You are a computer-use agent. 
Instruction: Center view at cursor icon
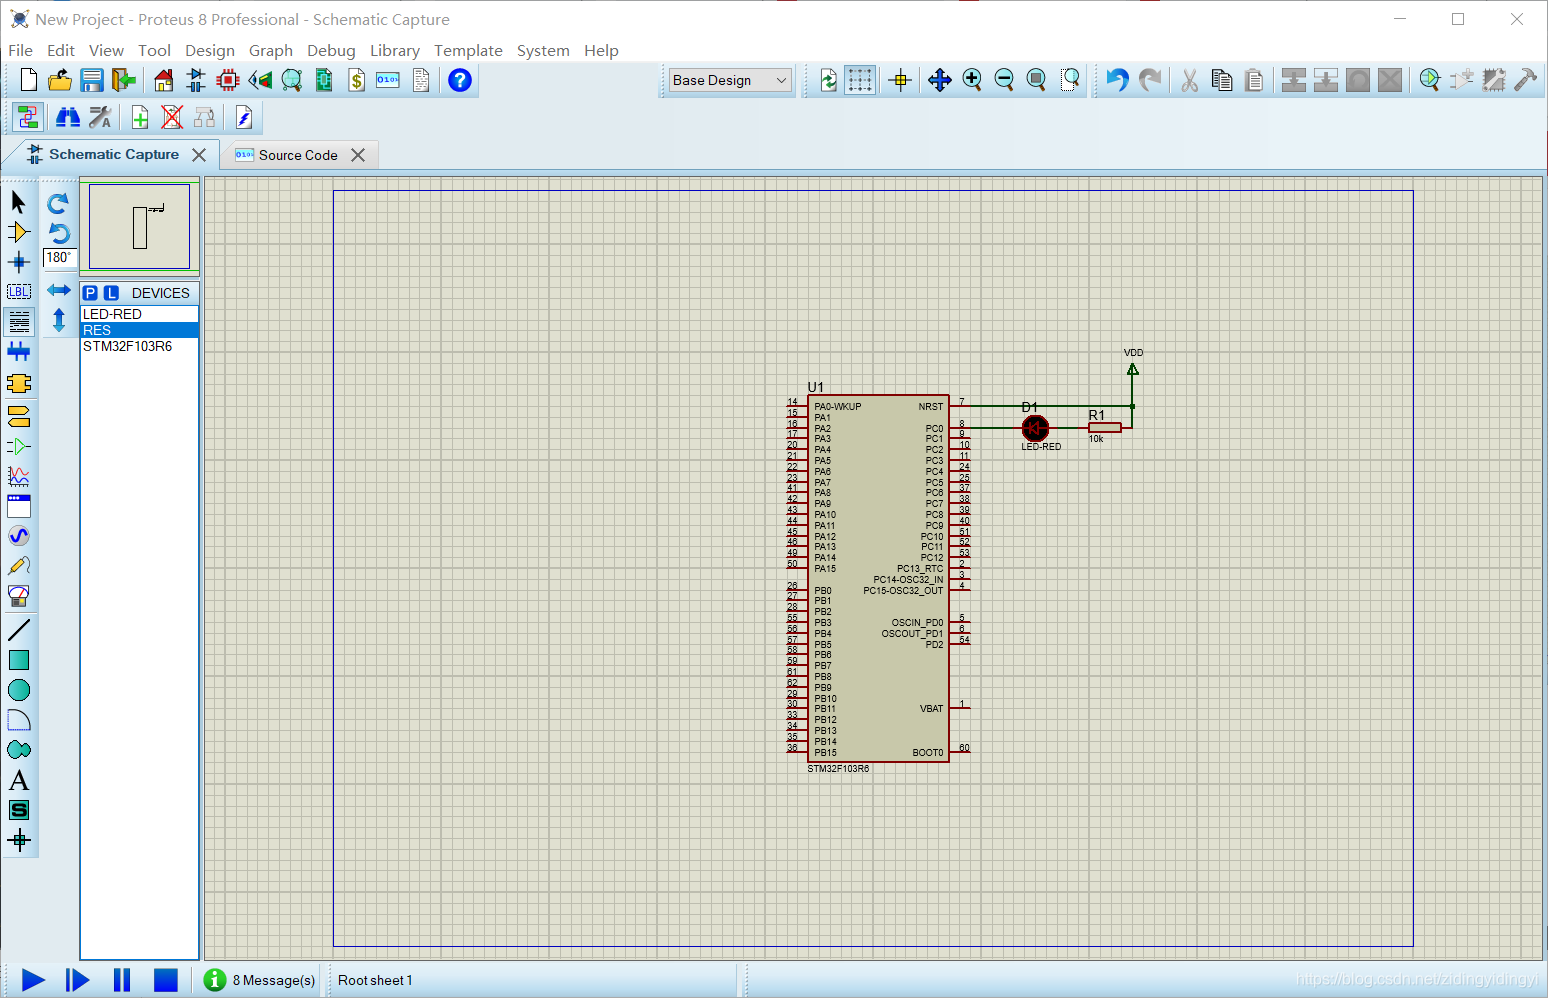pyautogui.click(x=900, y=80)
